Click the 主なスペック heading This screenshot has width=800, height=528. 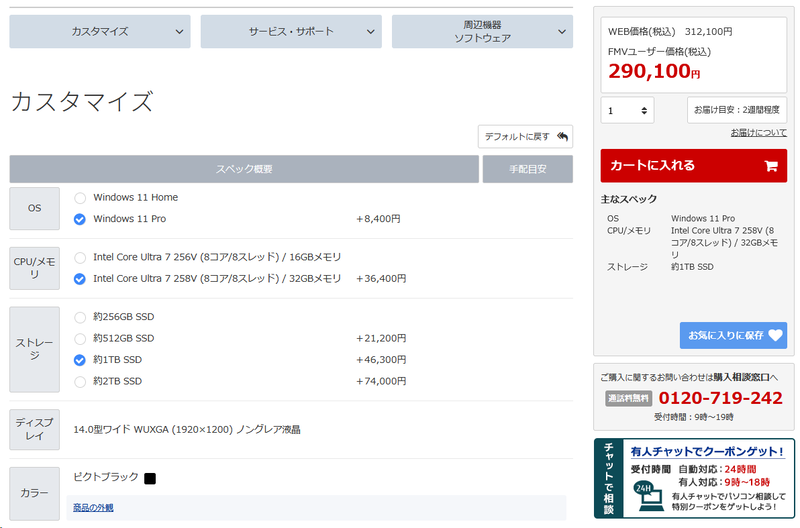point(629,199)
